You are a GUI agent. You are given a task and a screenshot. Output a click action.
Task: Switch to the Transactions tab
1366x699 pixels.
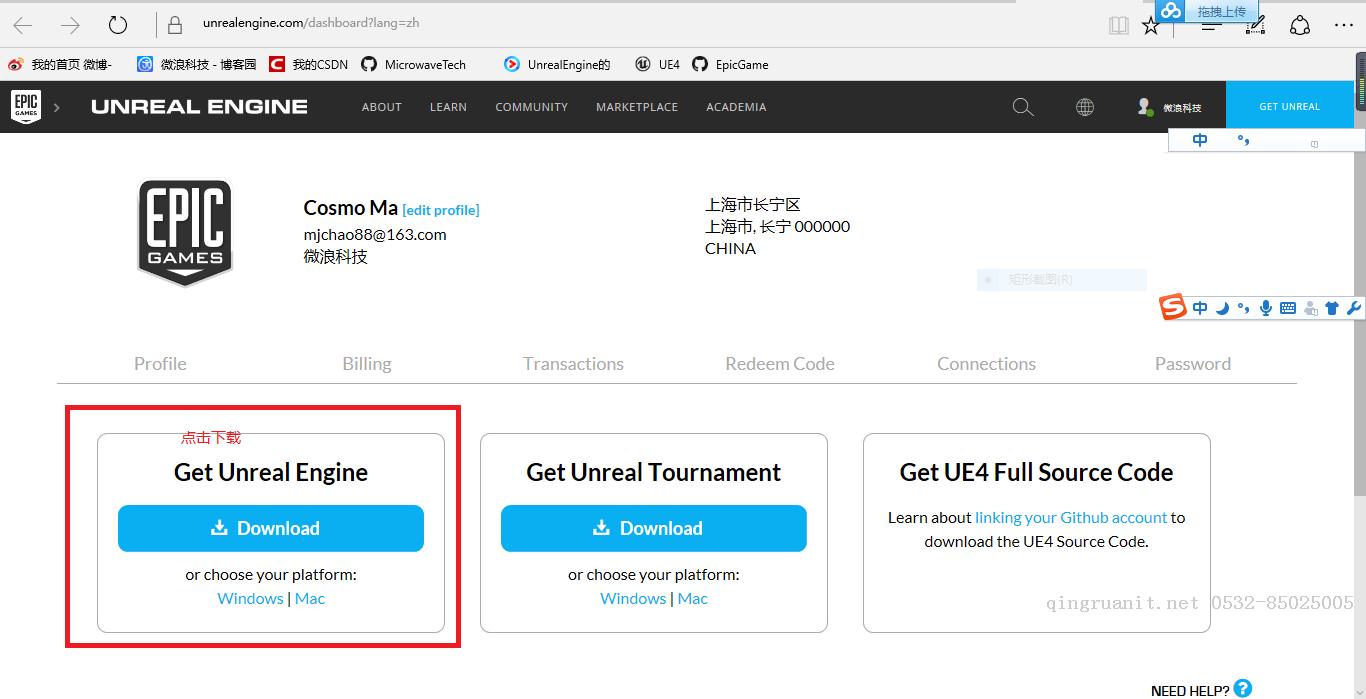[x=573, y=364]
